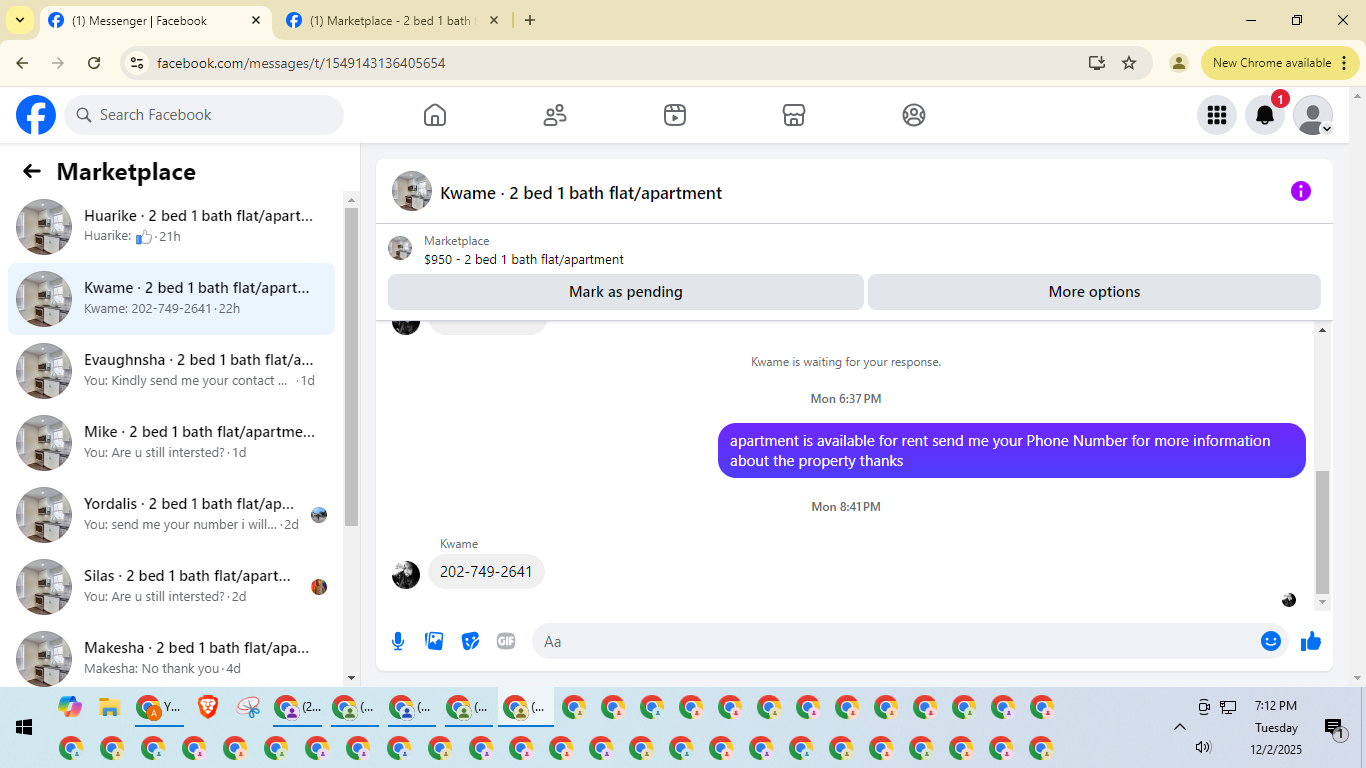Open the Huarike conversation

tap(171, 227)
